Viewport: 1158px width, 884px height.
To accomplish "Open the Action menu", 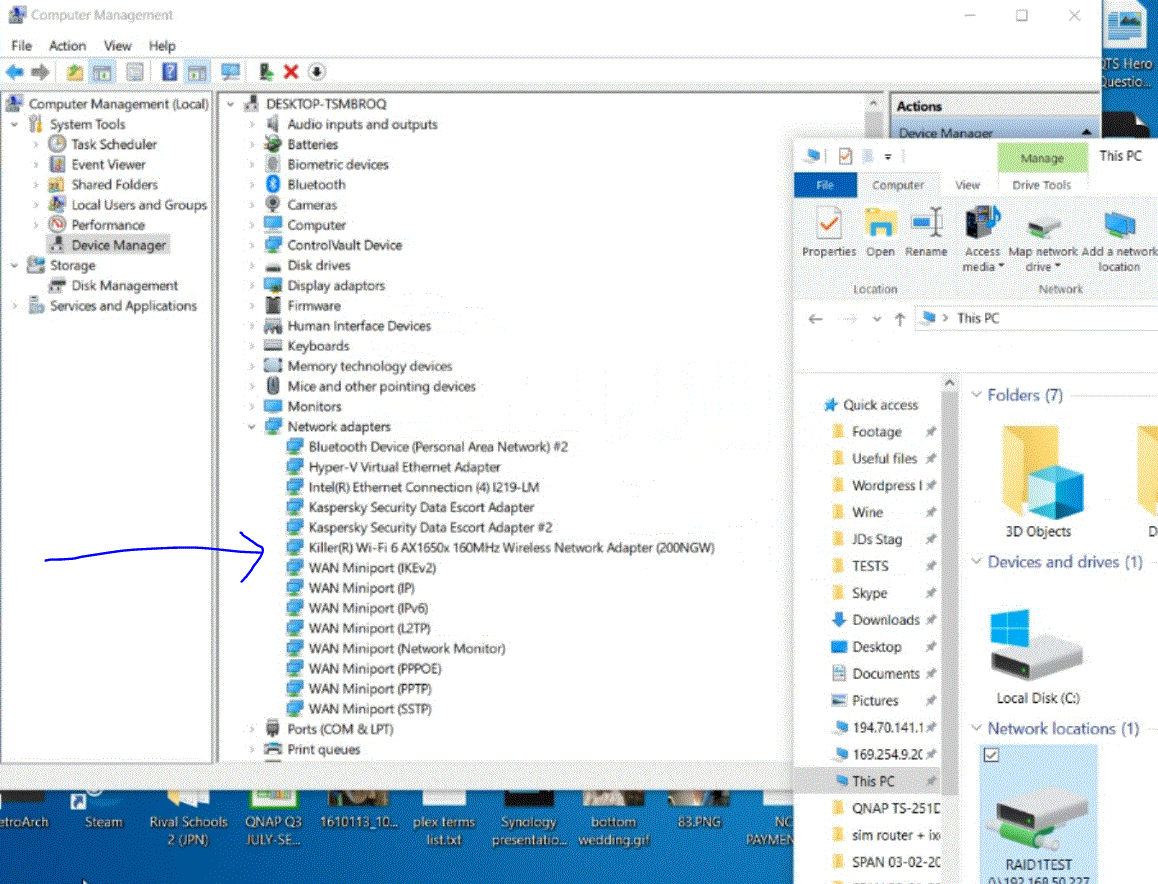I will click(x=67, y=46).
